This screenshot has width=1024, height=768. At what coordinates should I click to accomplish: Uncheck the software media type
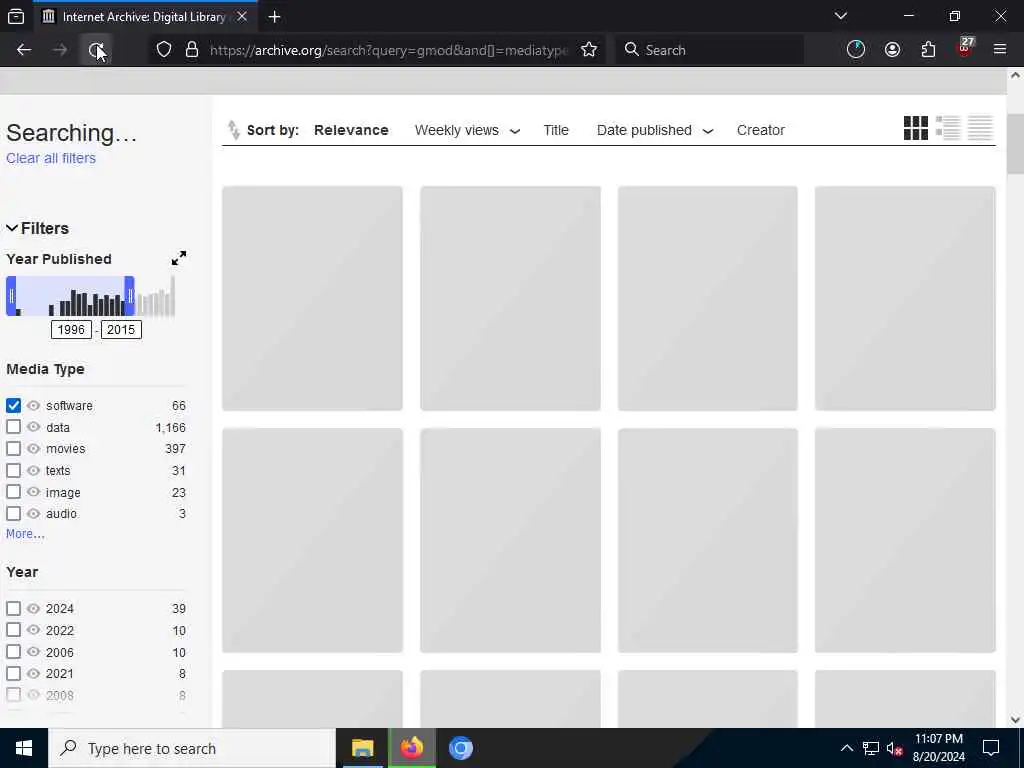[x=13, y=406]
